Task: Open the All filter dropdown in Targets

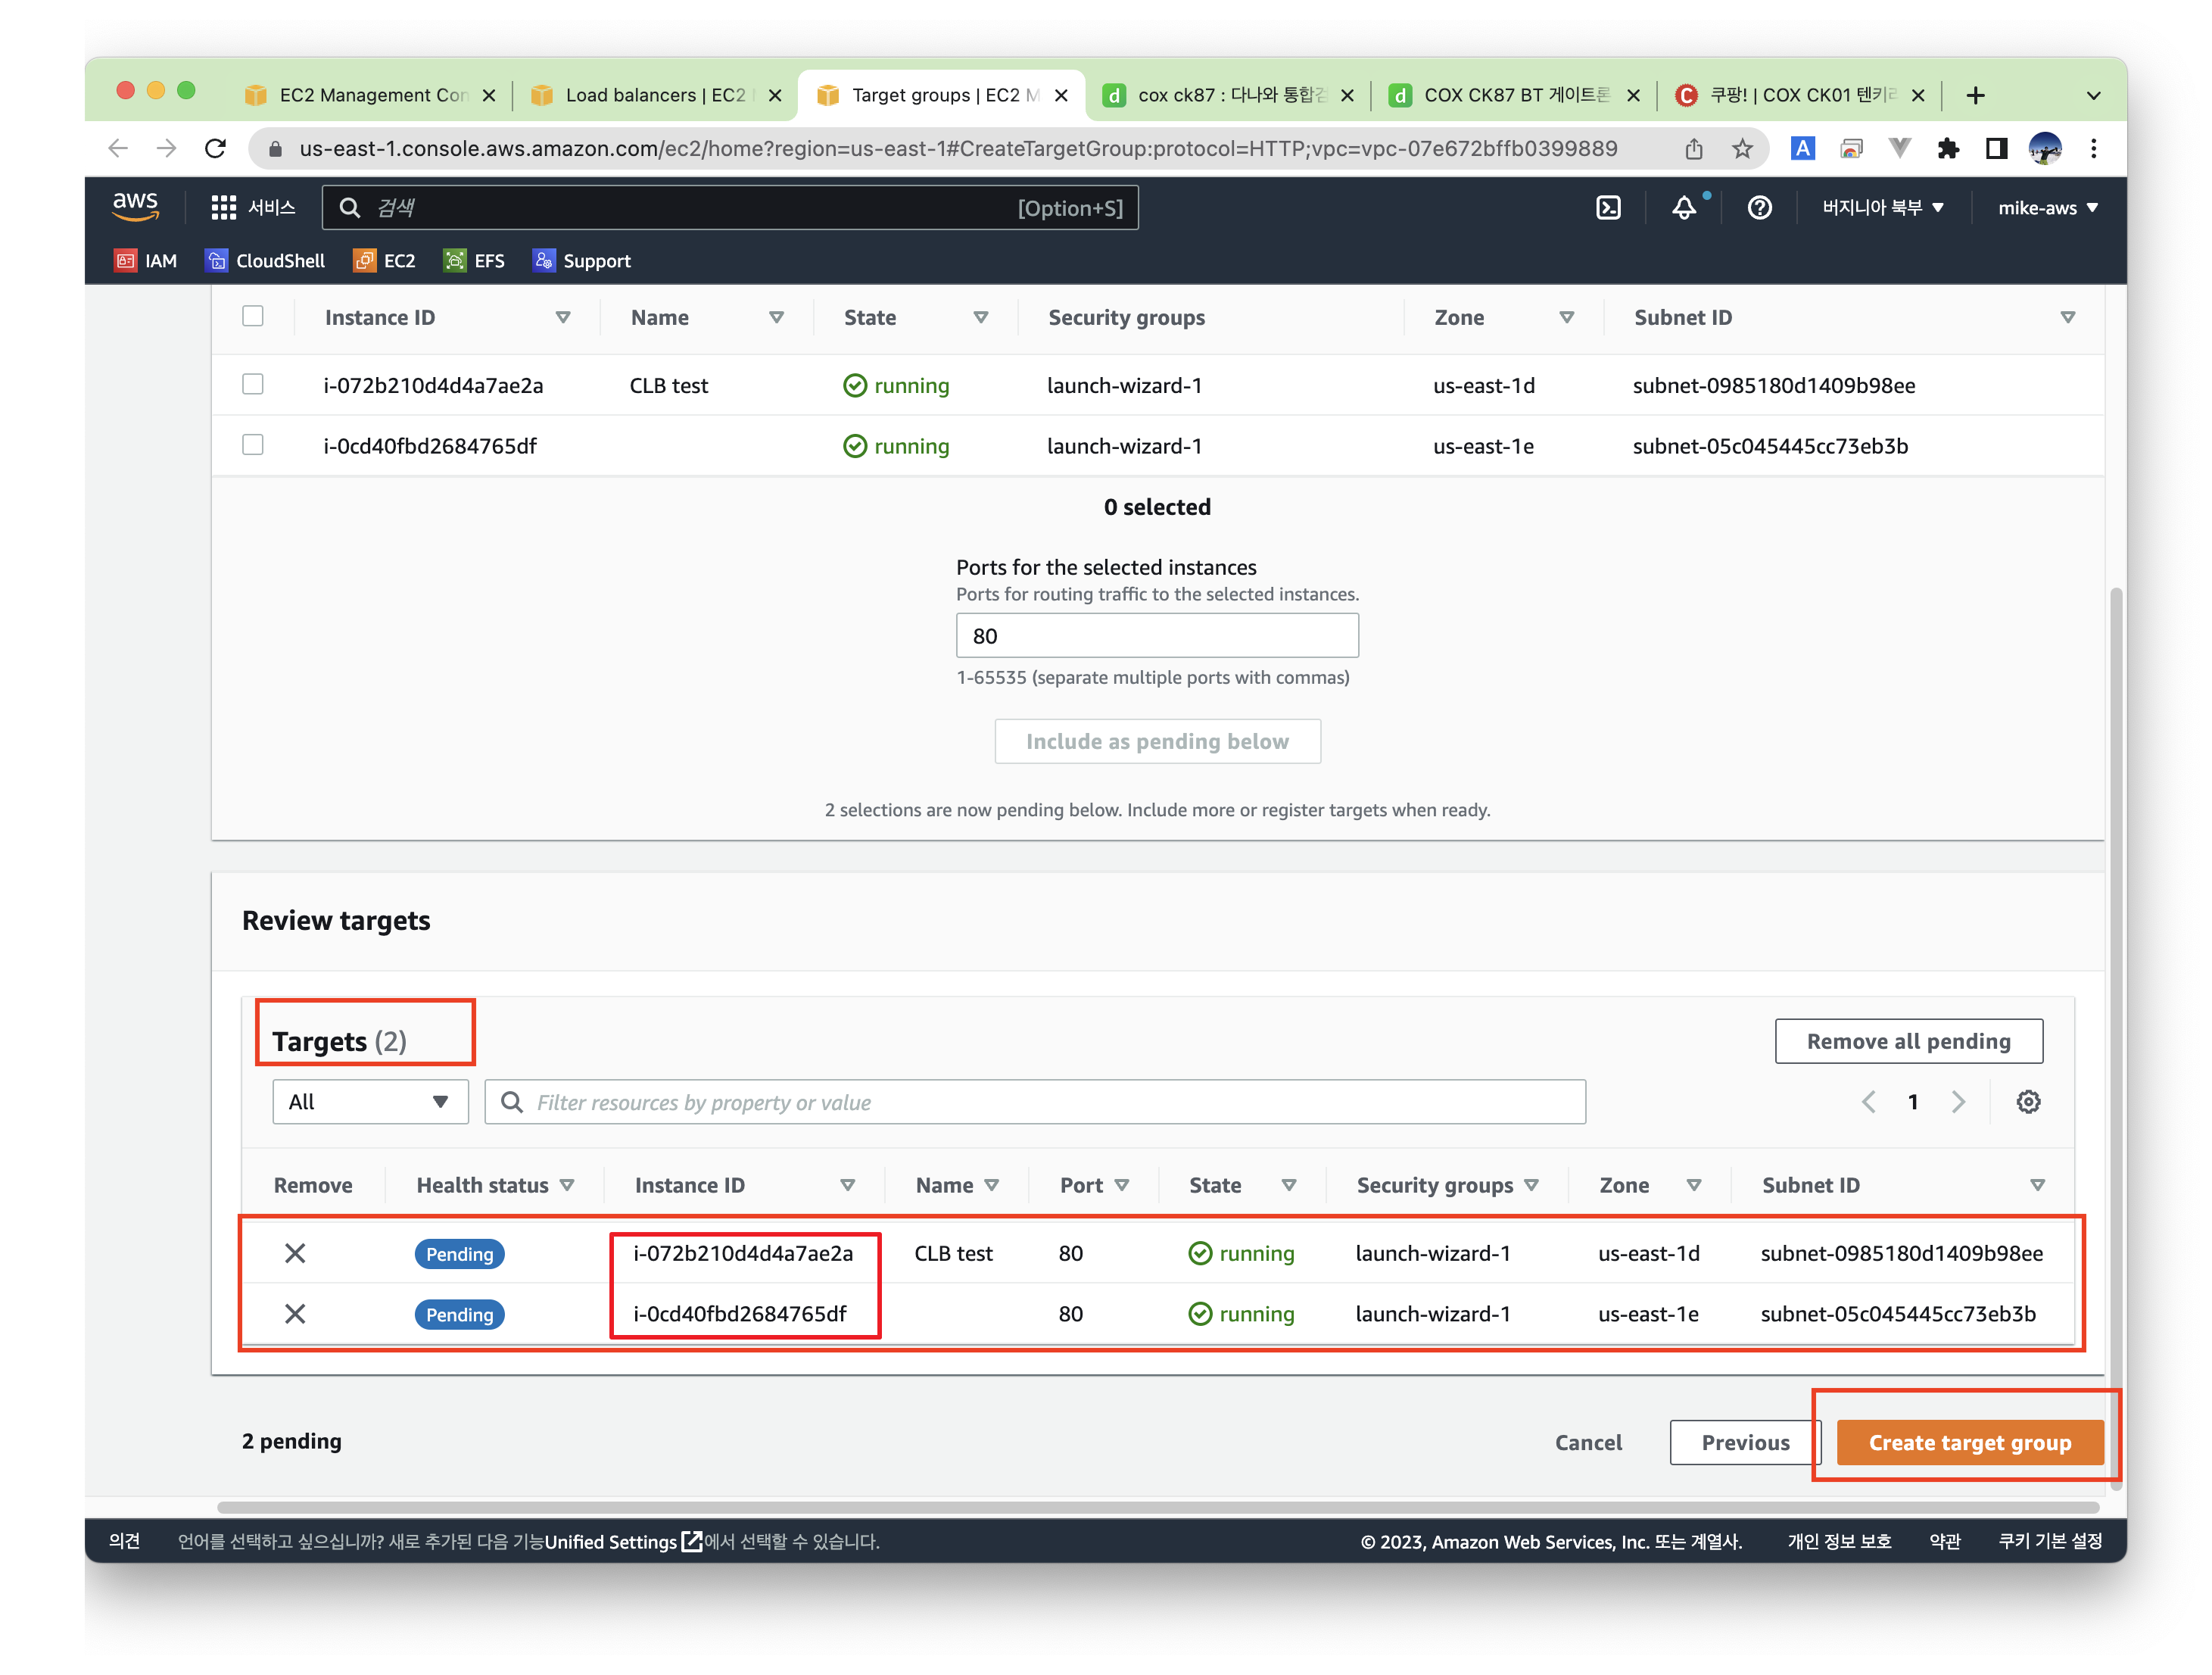Action: (x=370, y=1102)
